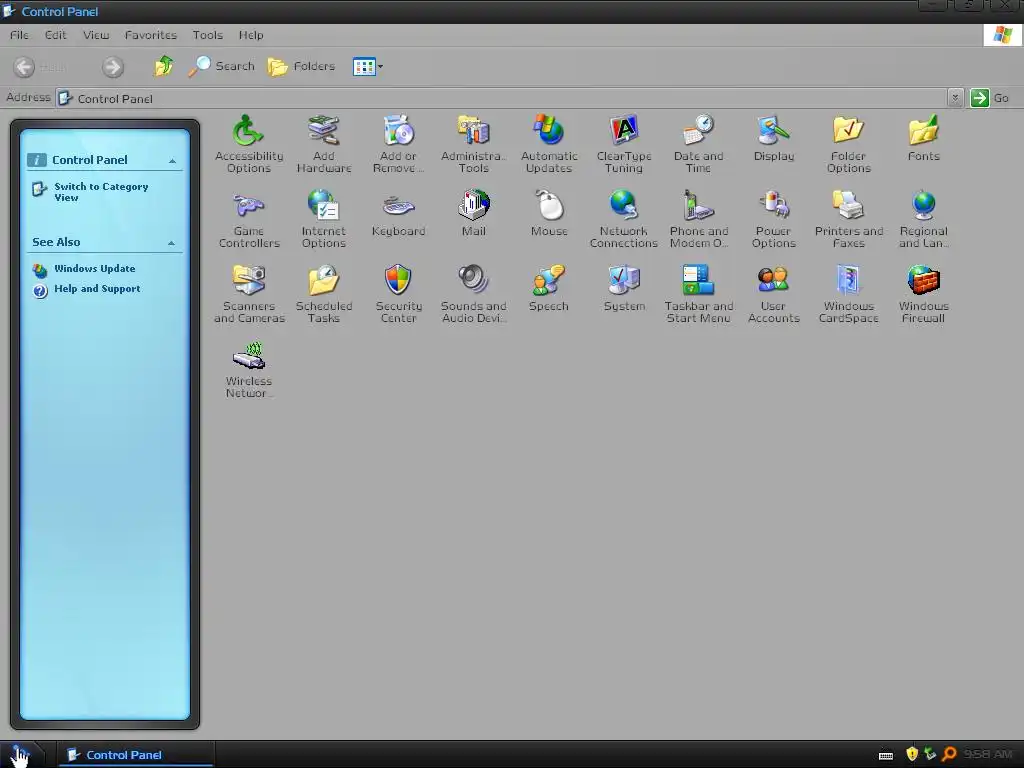Open Mouse settings
1024x768 pixels.
point(549,214)
